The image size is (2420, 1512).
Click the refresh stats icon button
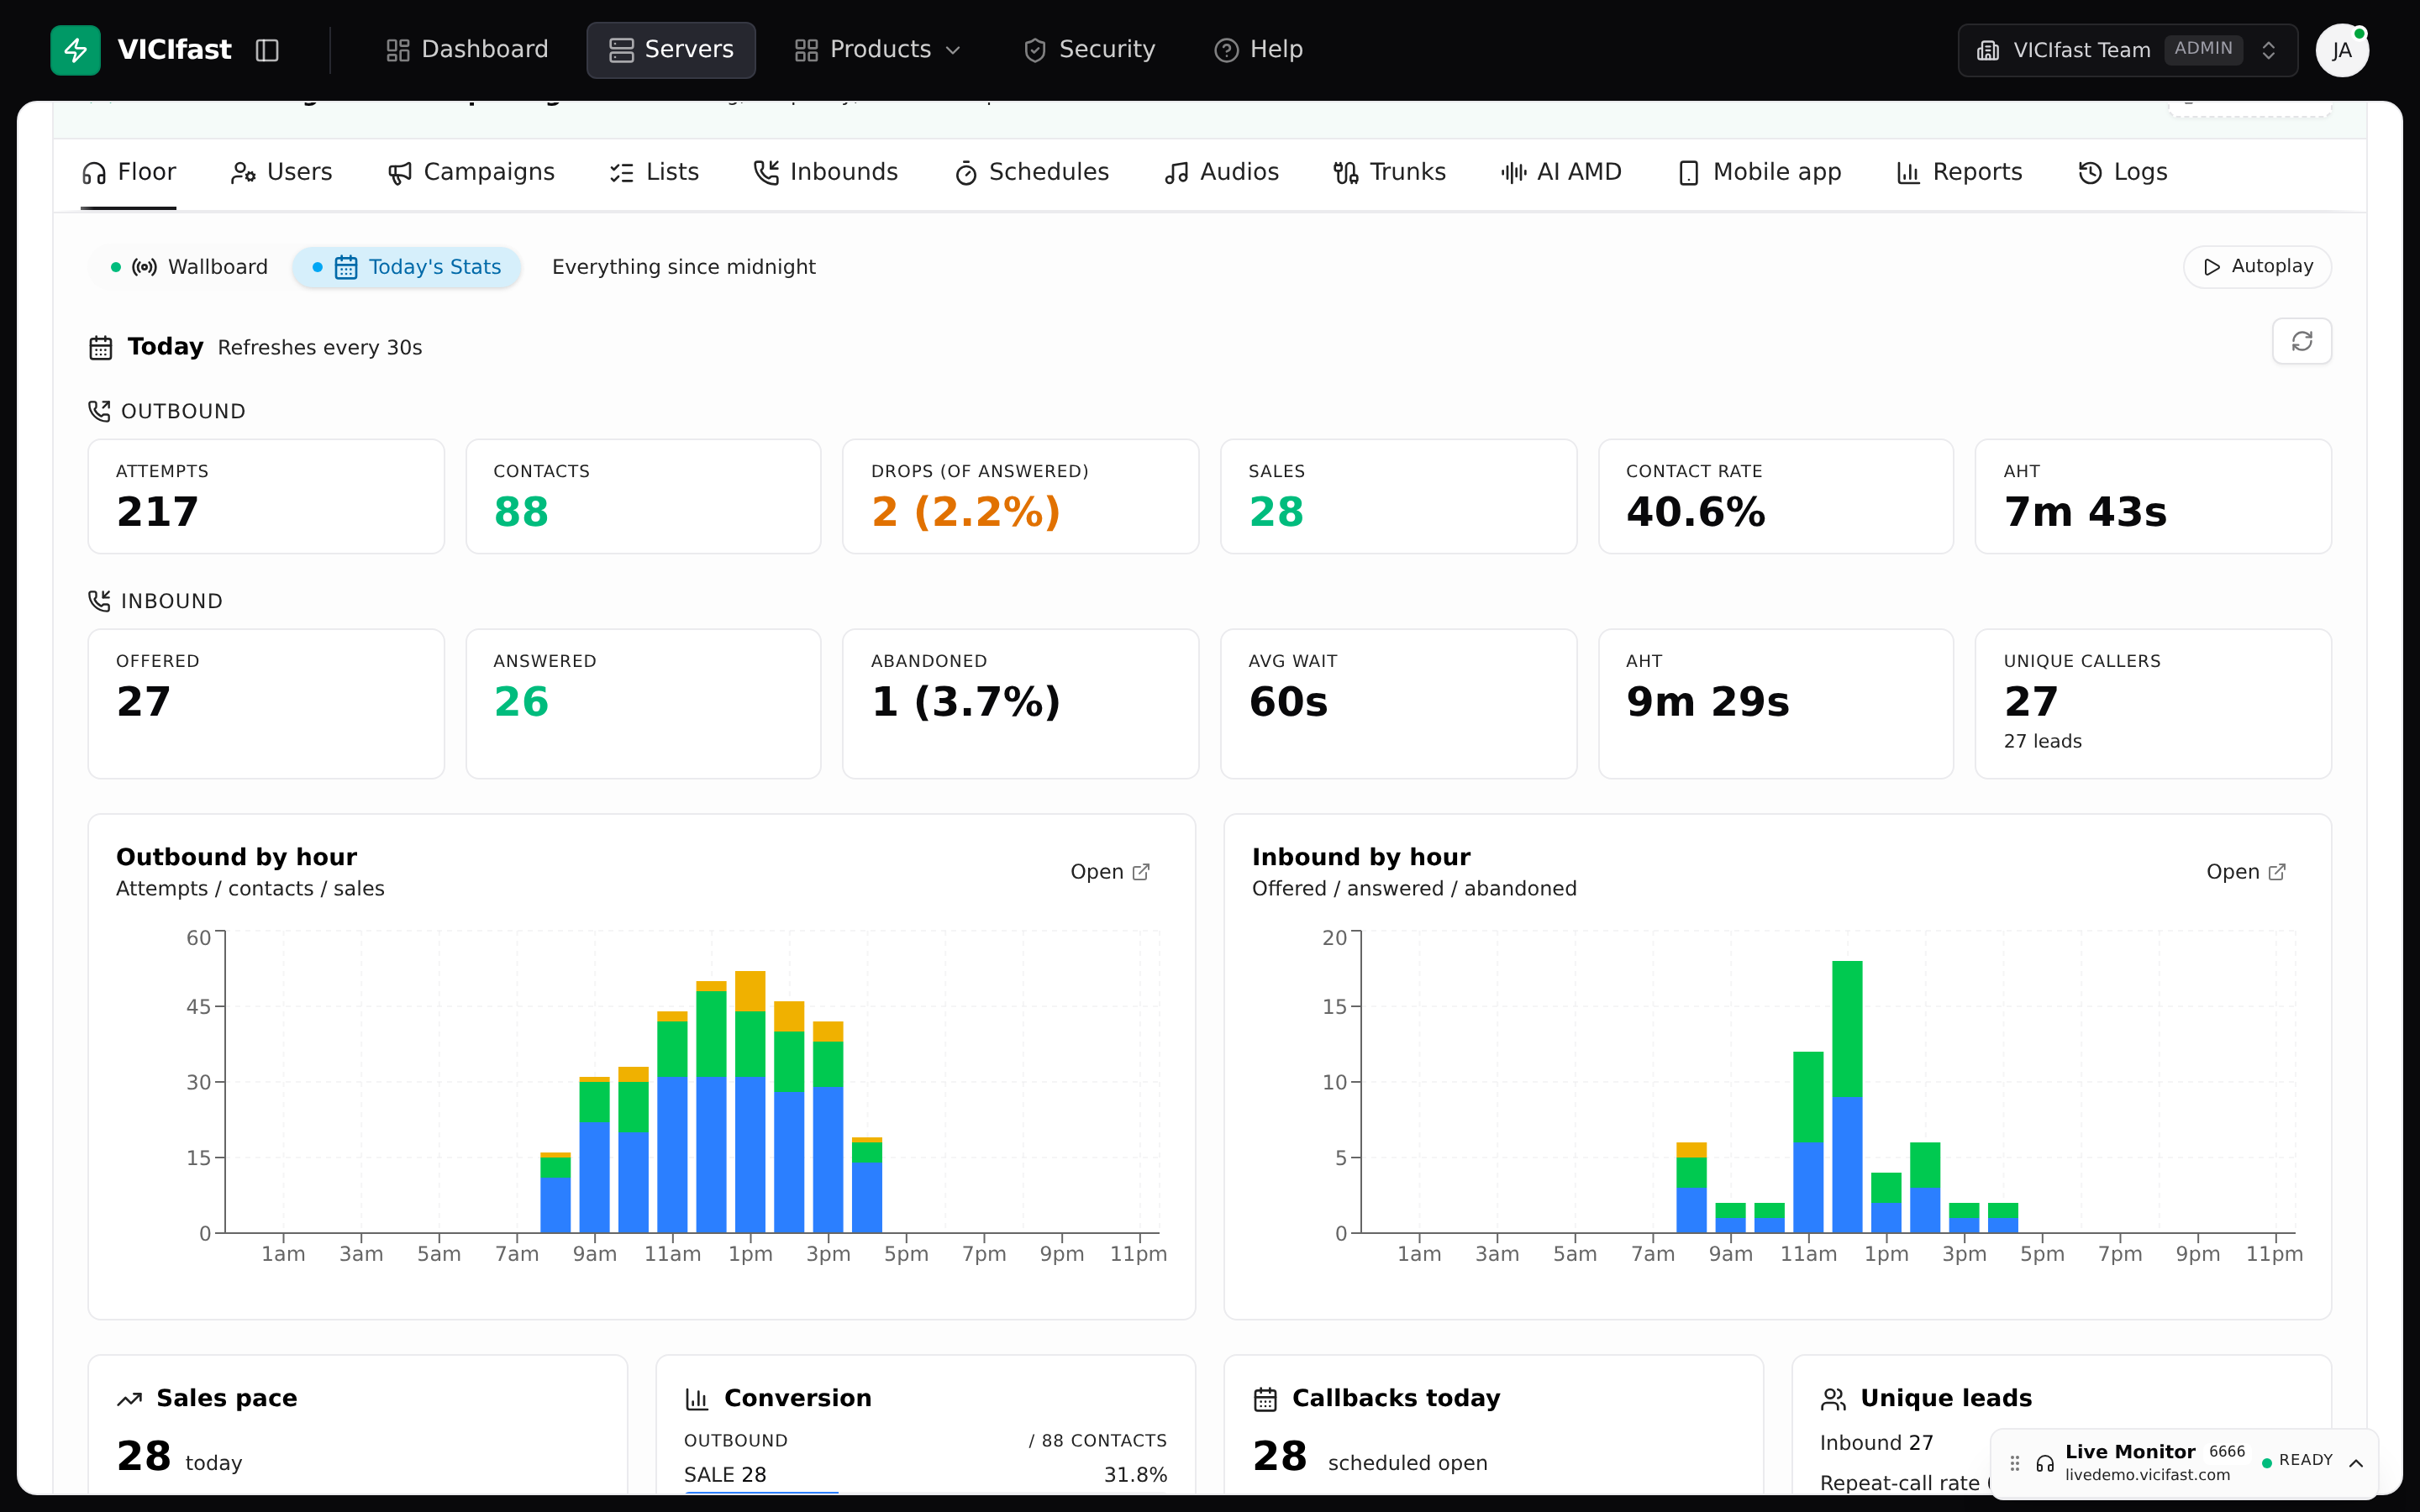tap(2301, 342)
